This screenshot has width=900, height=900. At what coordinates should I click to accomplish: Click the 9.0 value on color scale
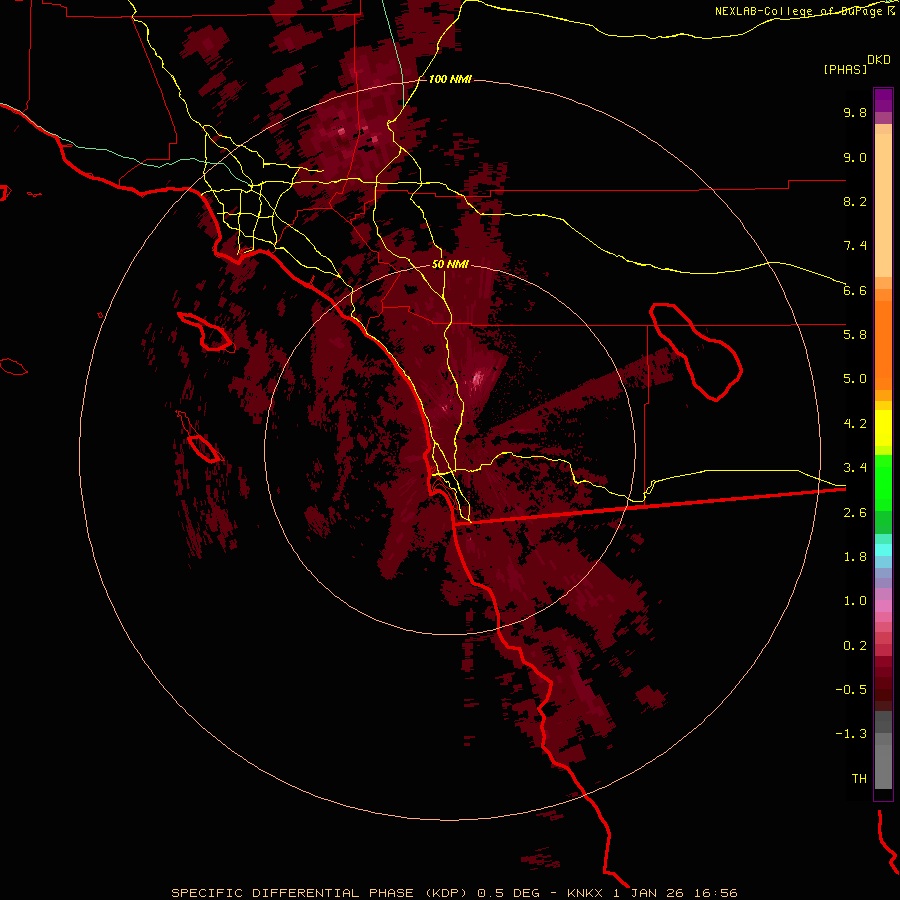(855, 157)
